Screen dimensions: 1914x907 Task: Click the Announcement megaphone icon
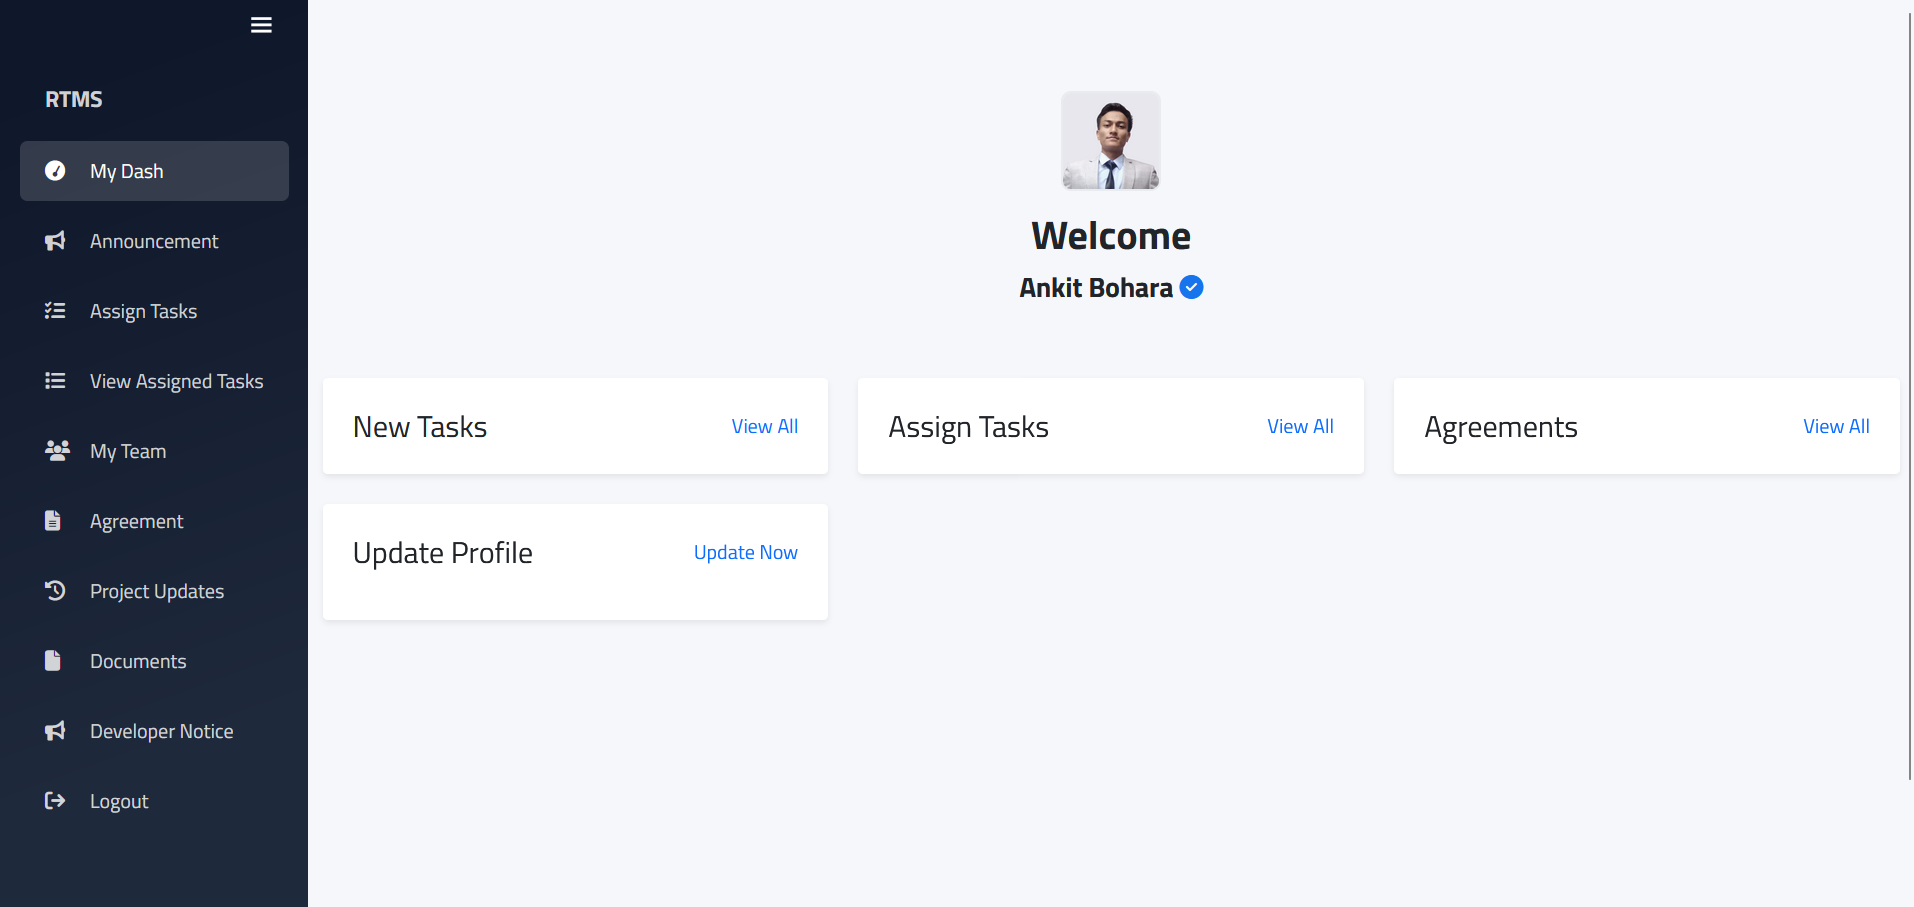click(x=55, y=241)
